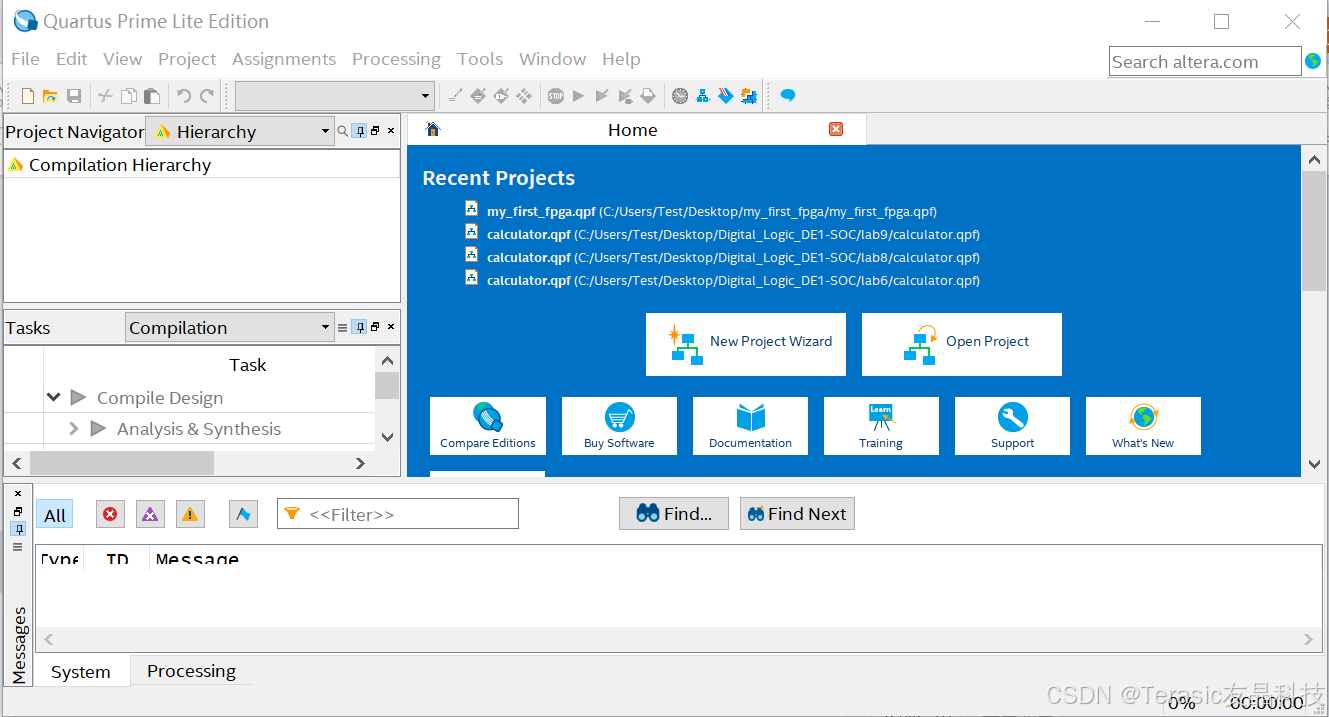Expand the Analysis & Synthesis task
This screenshot has width=1329, height=717.
click(73, 429)
